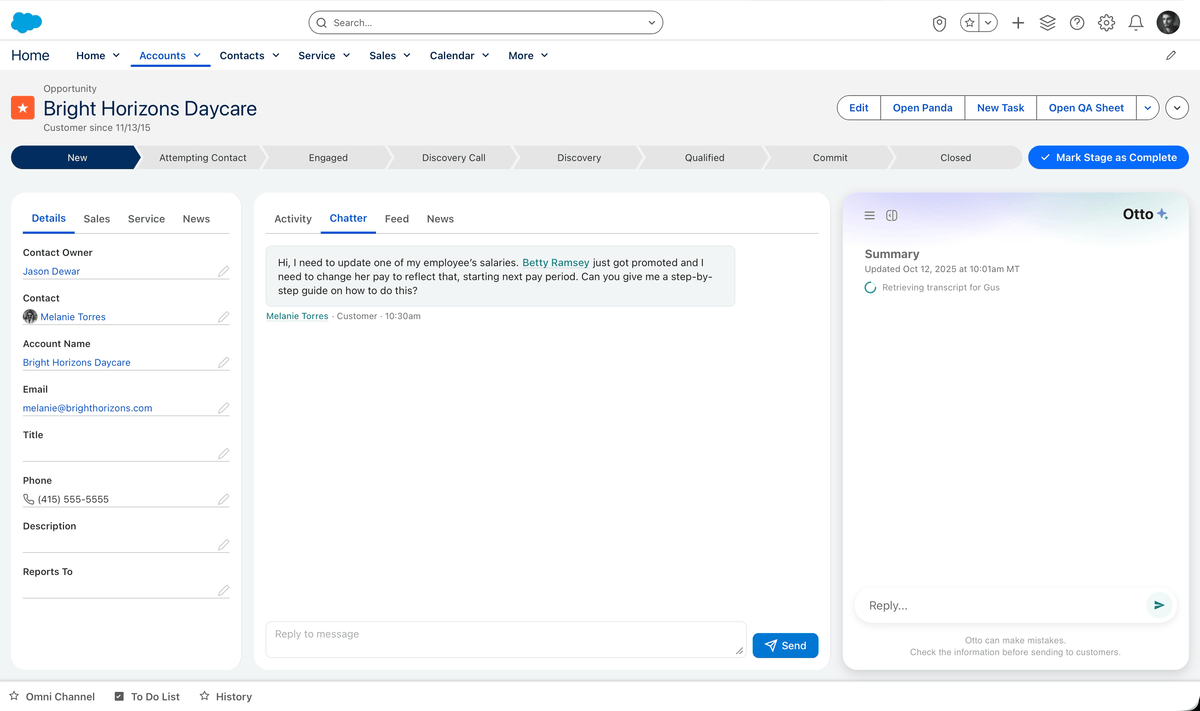Click the orange Opportunity star icon
This screenshot has width=1200, height=711.
pyautogui.click(x=23, y=107)
